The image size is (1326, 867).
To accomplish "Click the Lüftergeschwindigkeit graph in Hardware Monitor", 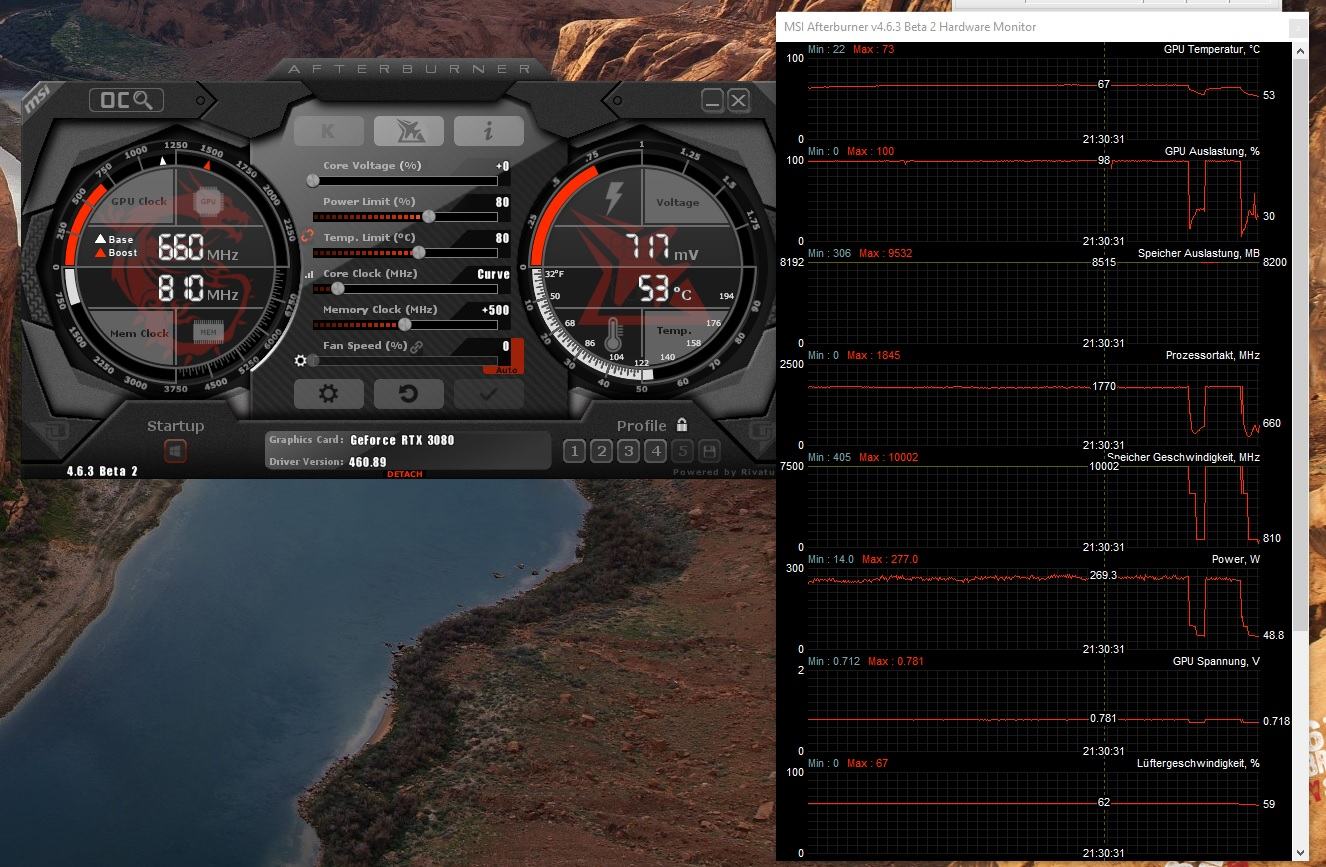I will pyautogui.click(x=1033, y=812).
